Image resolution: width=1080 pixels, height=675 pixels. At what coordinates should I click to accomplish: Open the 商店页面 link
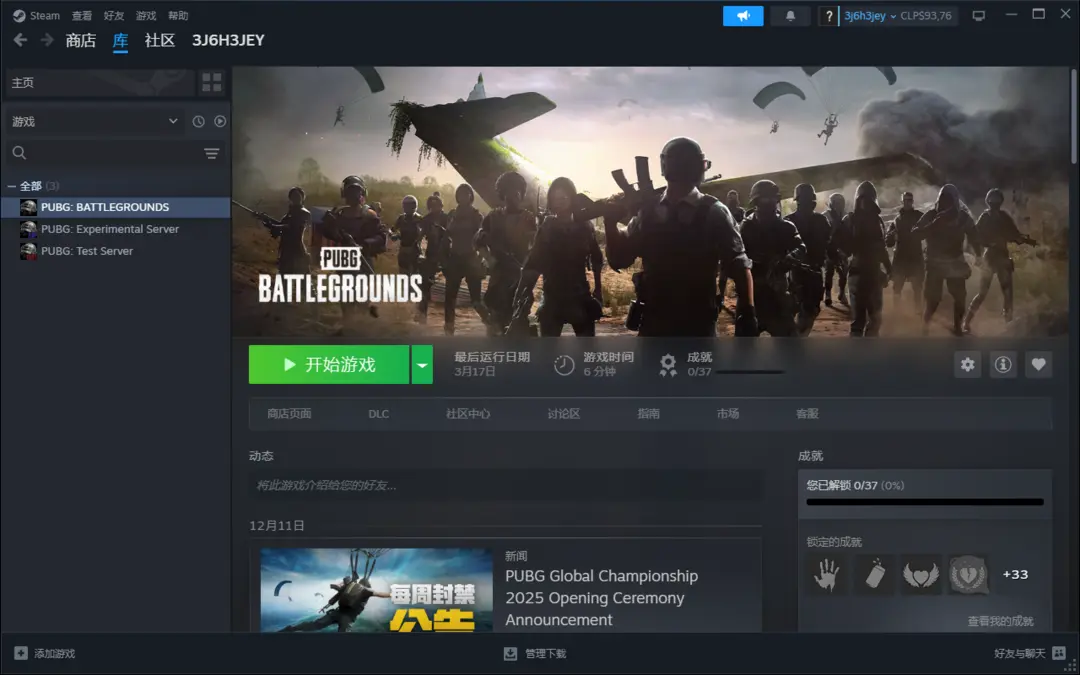click(x=289, y=413)
